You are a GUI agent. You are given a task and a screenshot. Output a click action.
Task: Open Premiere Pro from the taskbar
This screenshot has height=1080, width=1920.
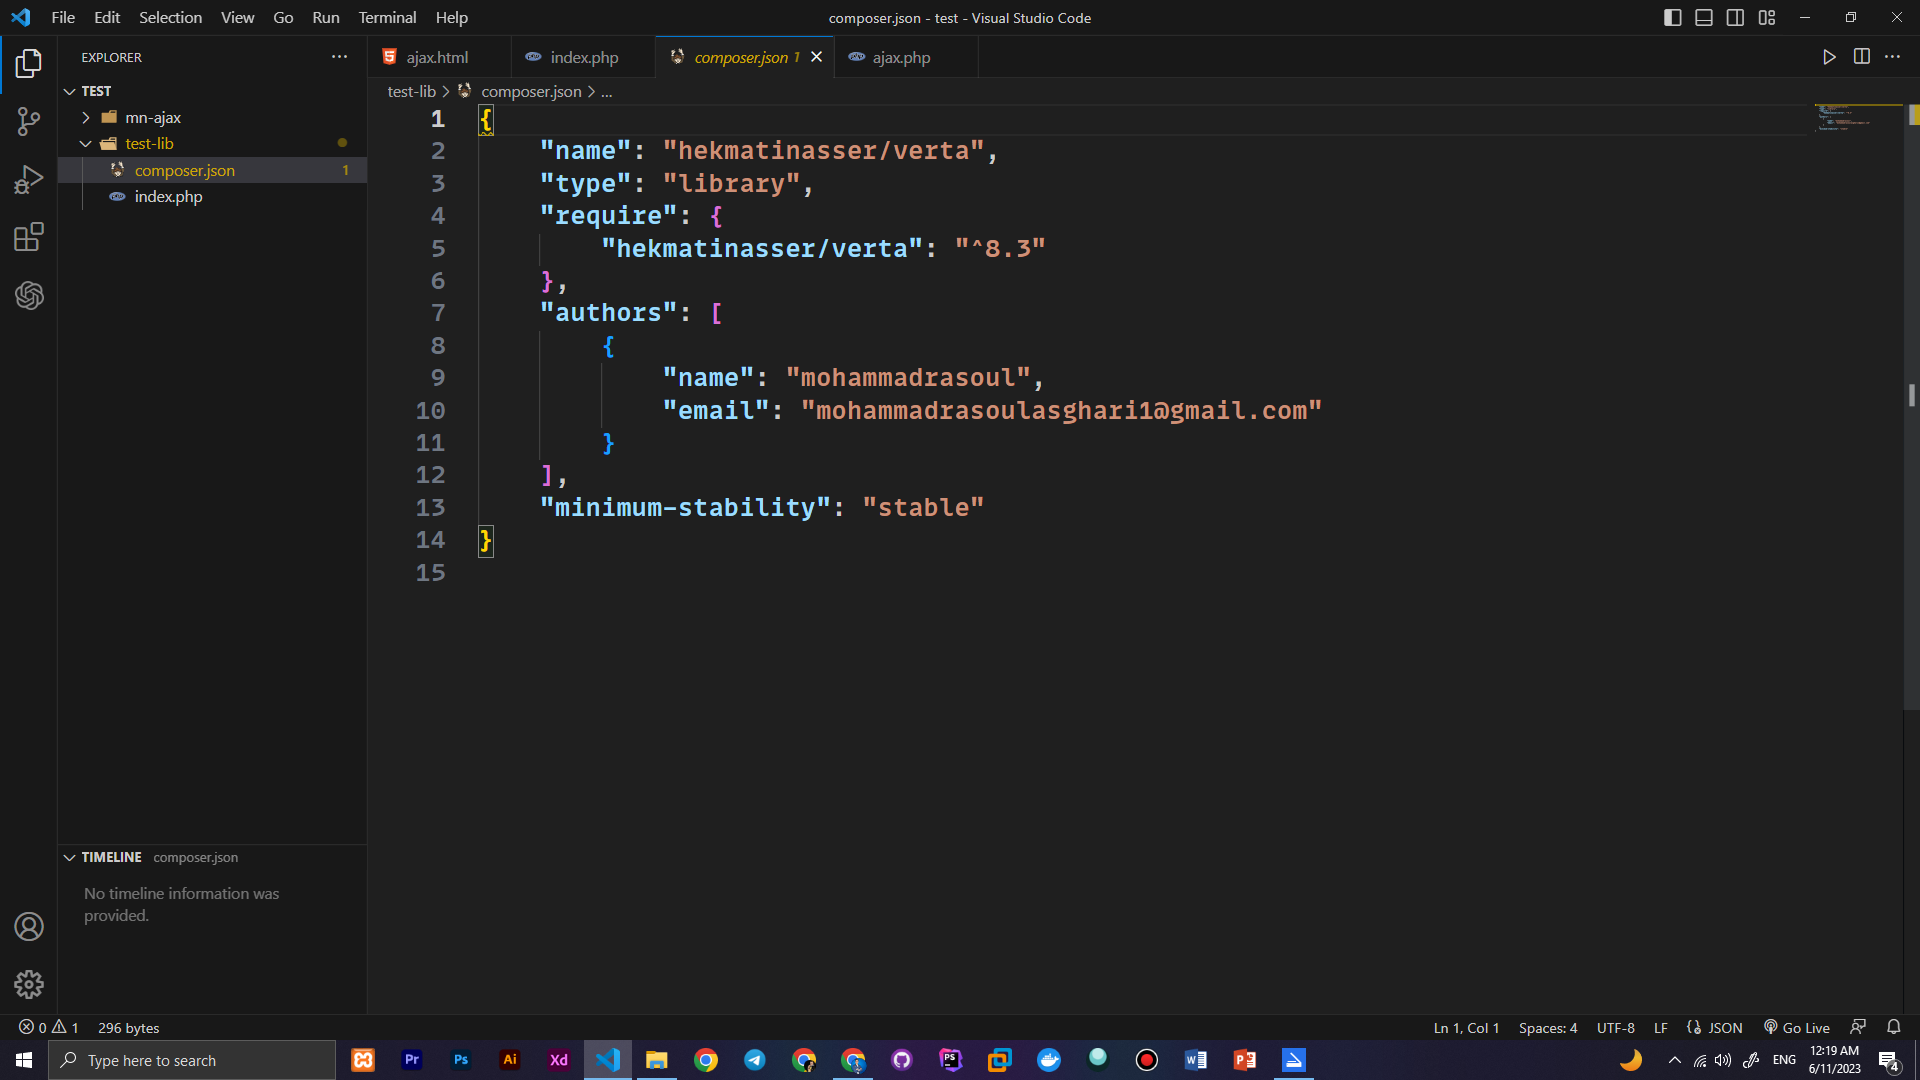pos(412,1060)
